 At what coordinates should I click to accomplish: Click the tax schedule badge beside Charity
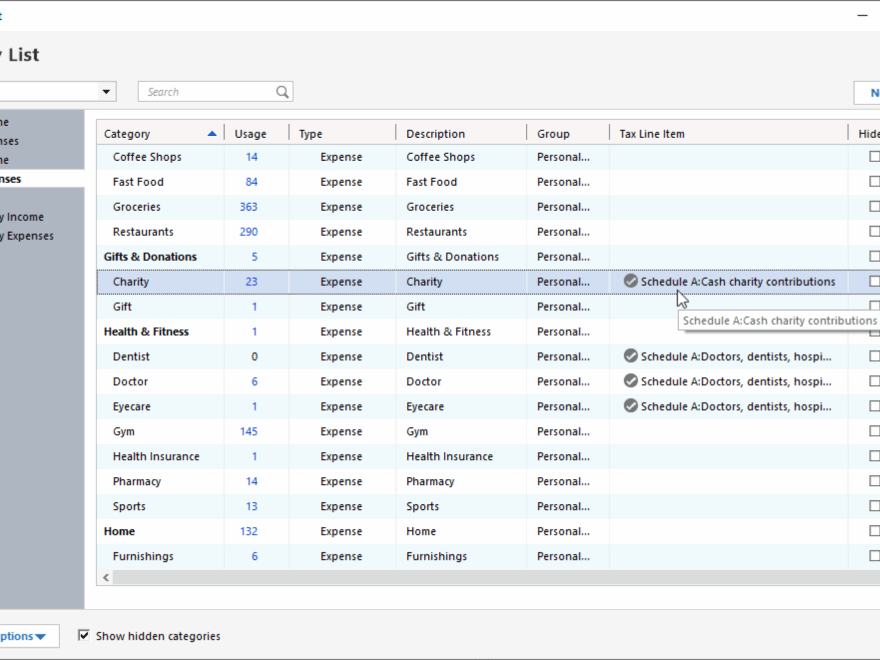coord(631,281)
